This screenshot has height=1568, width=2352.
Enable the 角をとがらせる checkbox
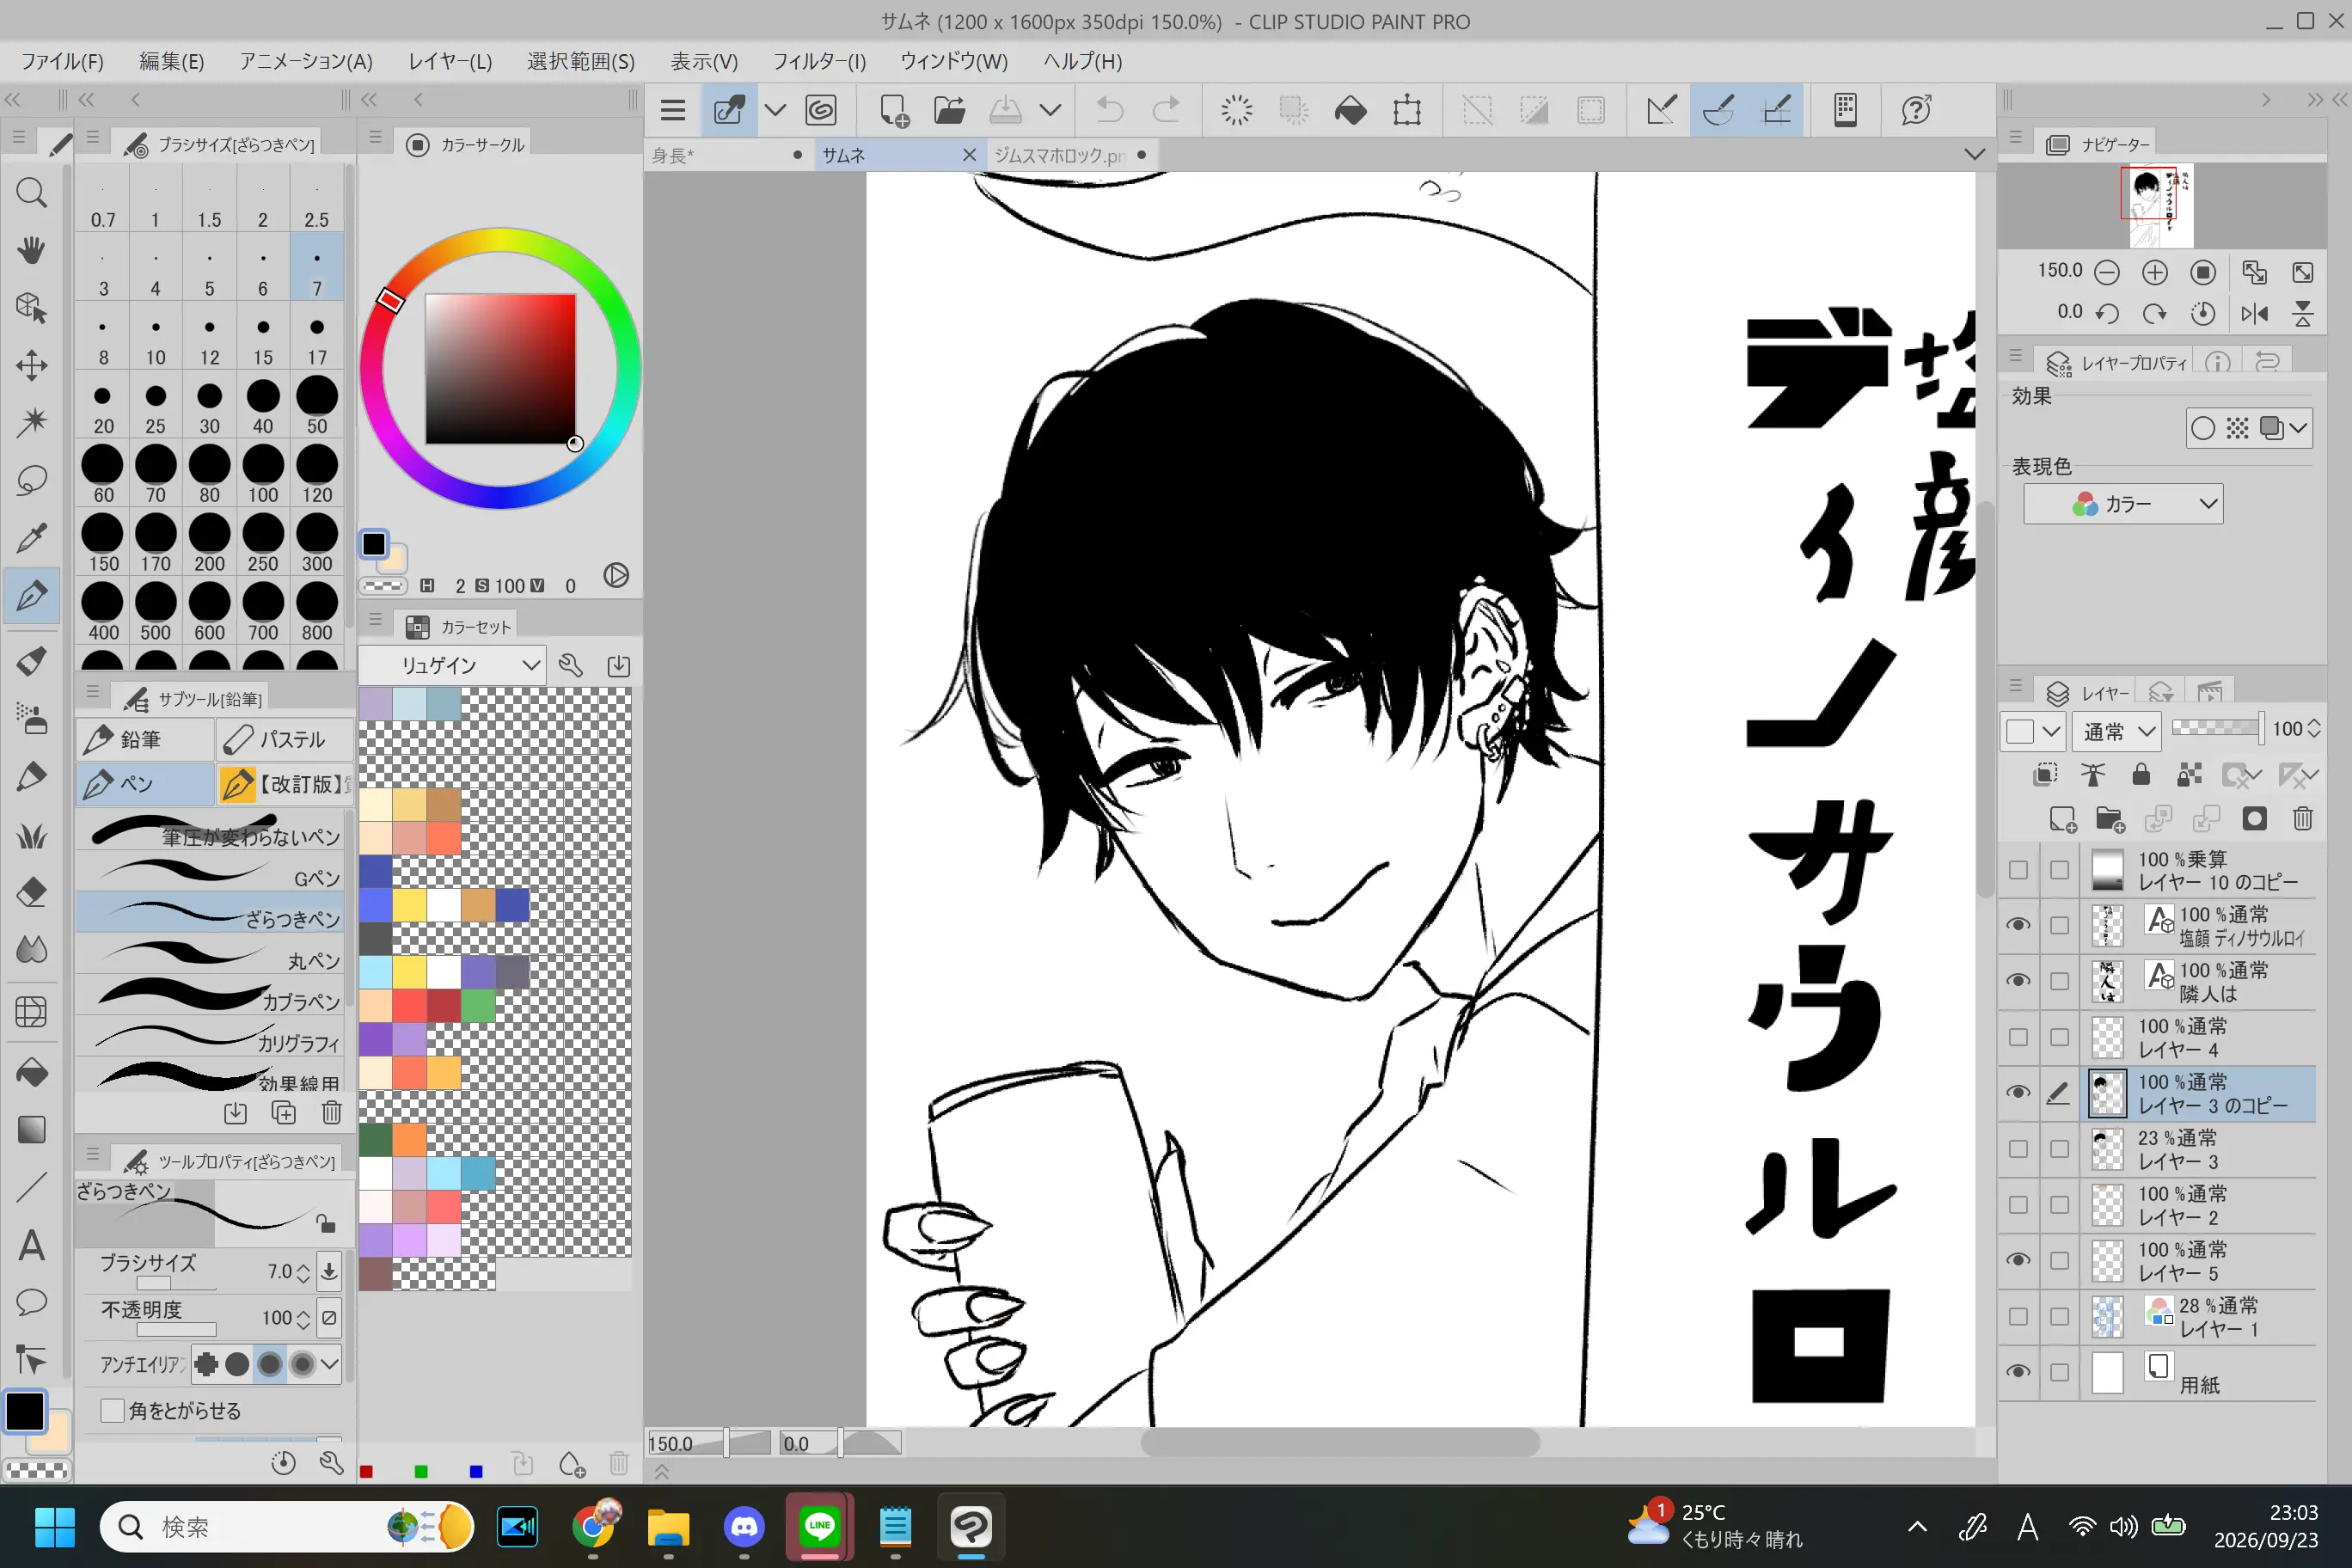pyautogui.click(x=112, y=1410)
